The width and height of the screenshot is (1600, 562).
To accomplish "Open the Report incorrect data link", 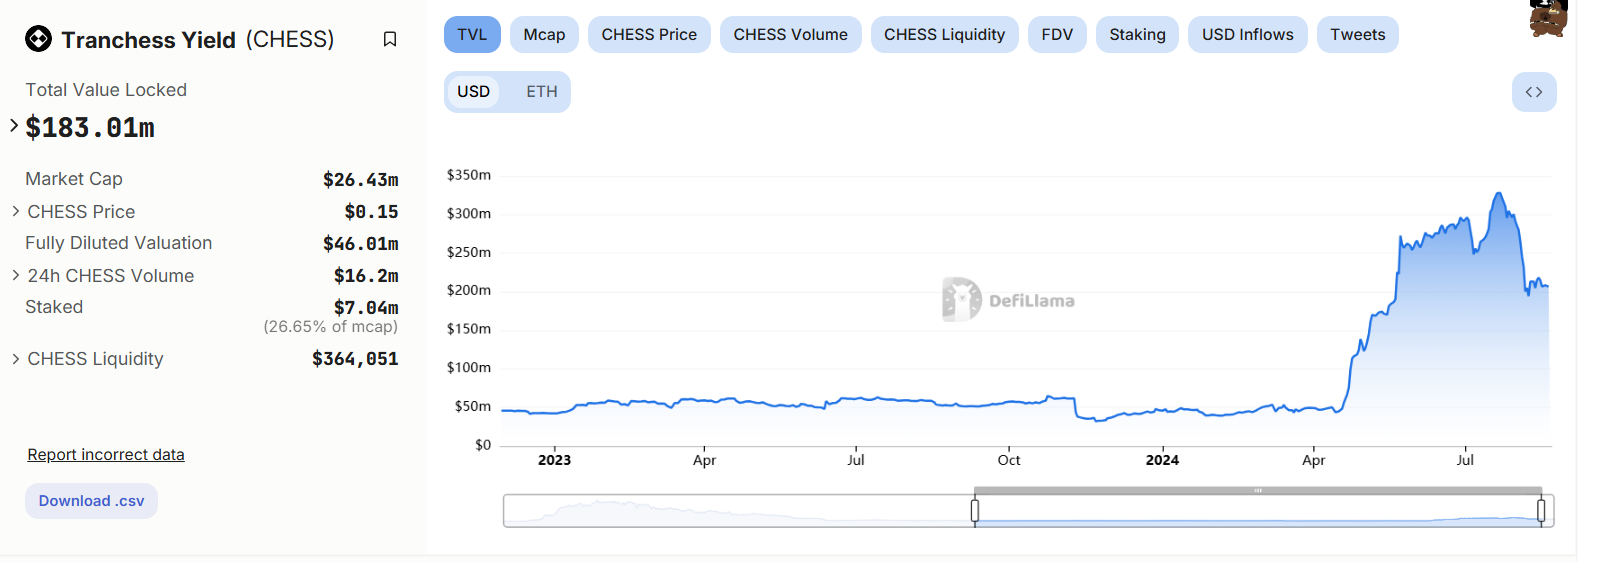I will click(x=106, y=455).
